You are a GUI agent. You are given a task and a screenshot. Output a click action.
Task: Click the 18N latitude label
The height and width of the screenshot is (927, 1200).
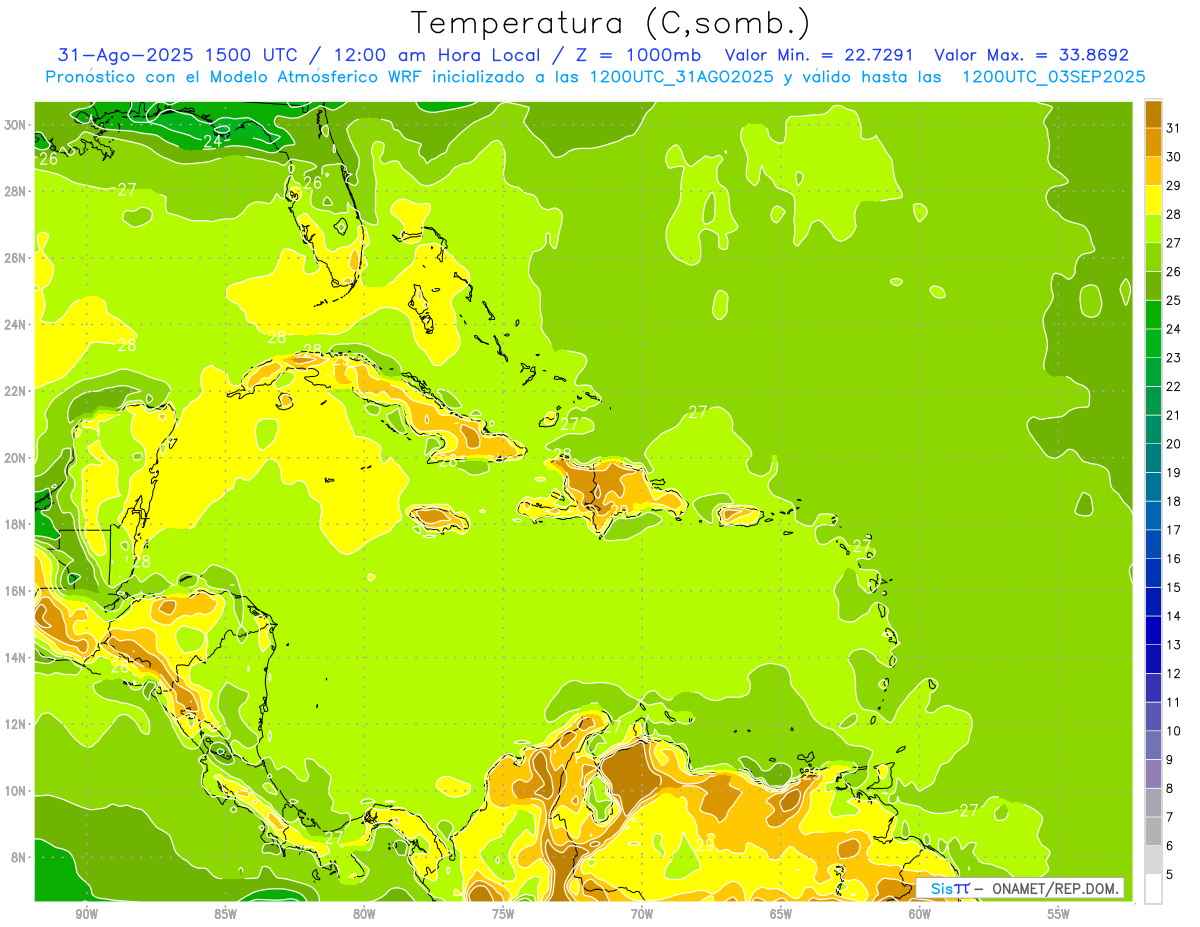pos(17,524)
